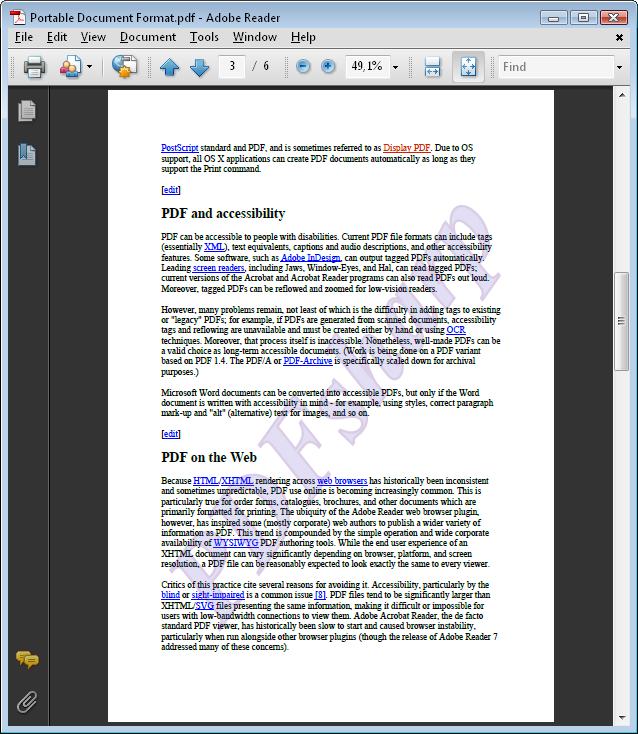Follow the Adobe InDesign link
The width and height of the screenshot is (638, 734).
click(x=310, y=257)
